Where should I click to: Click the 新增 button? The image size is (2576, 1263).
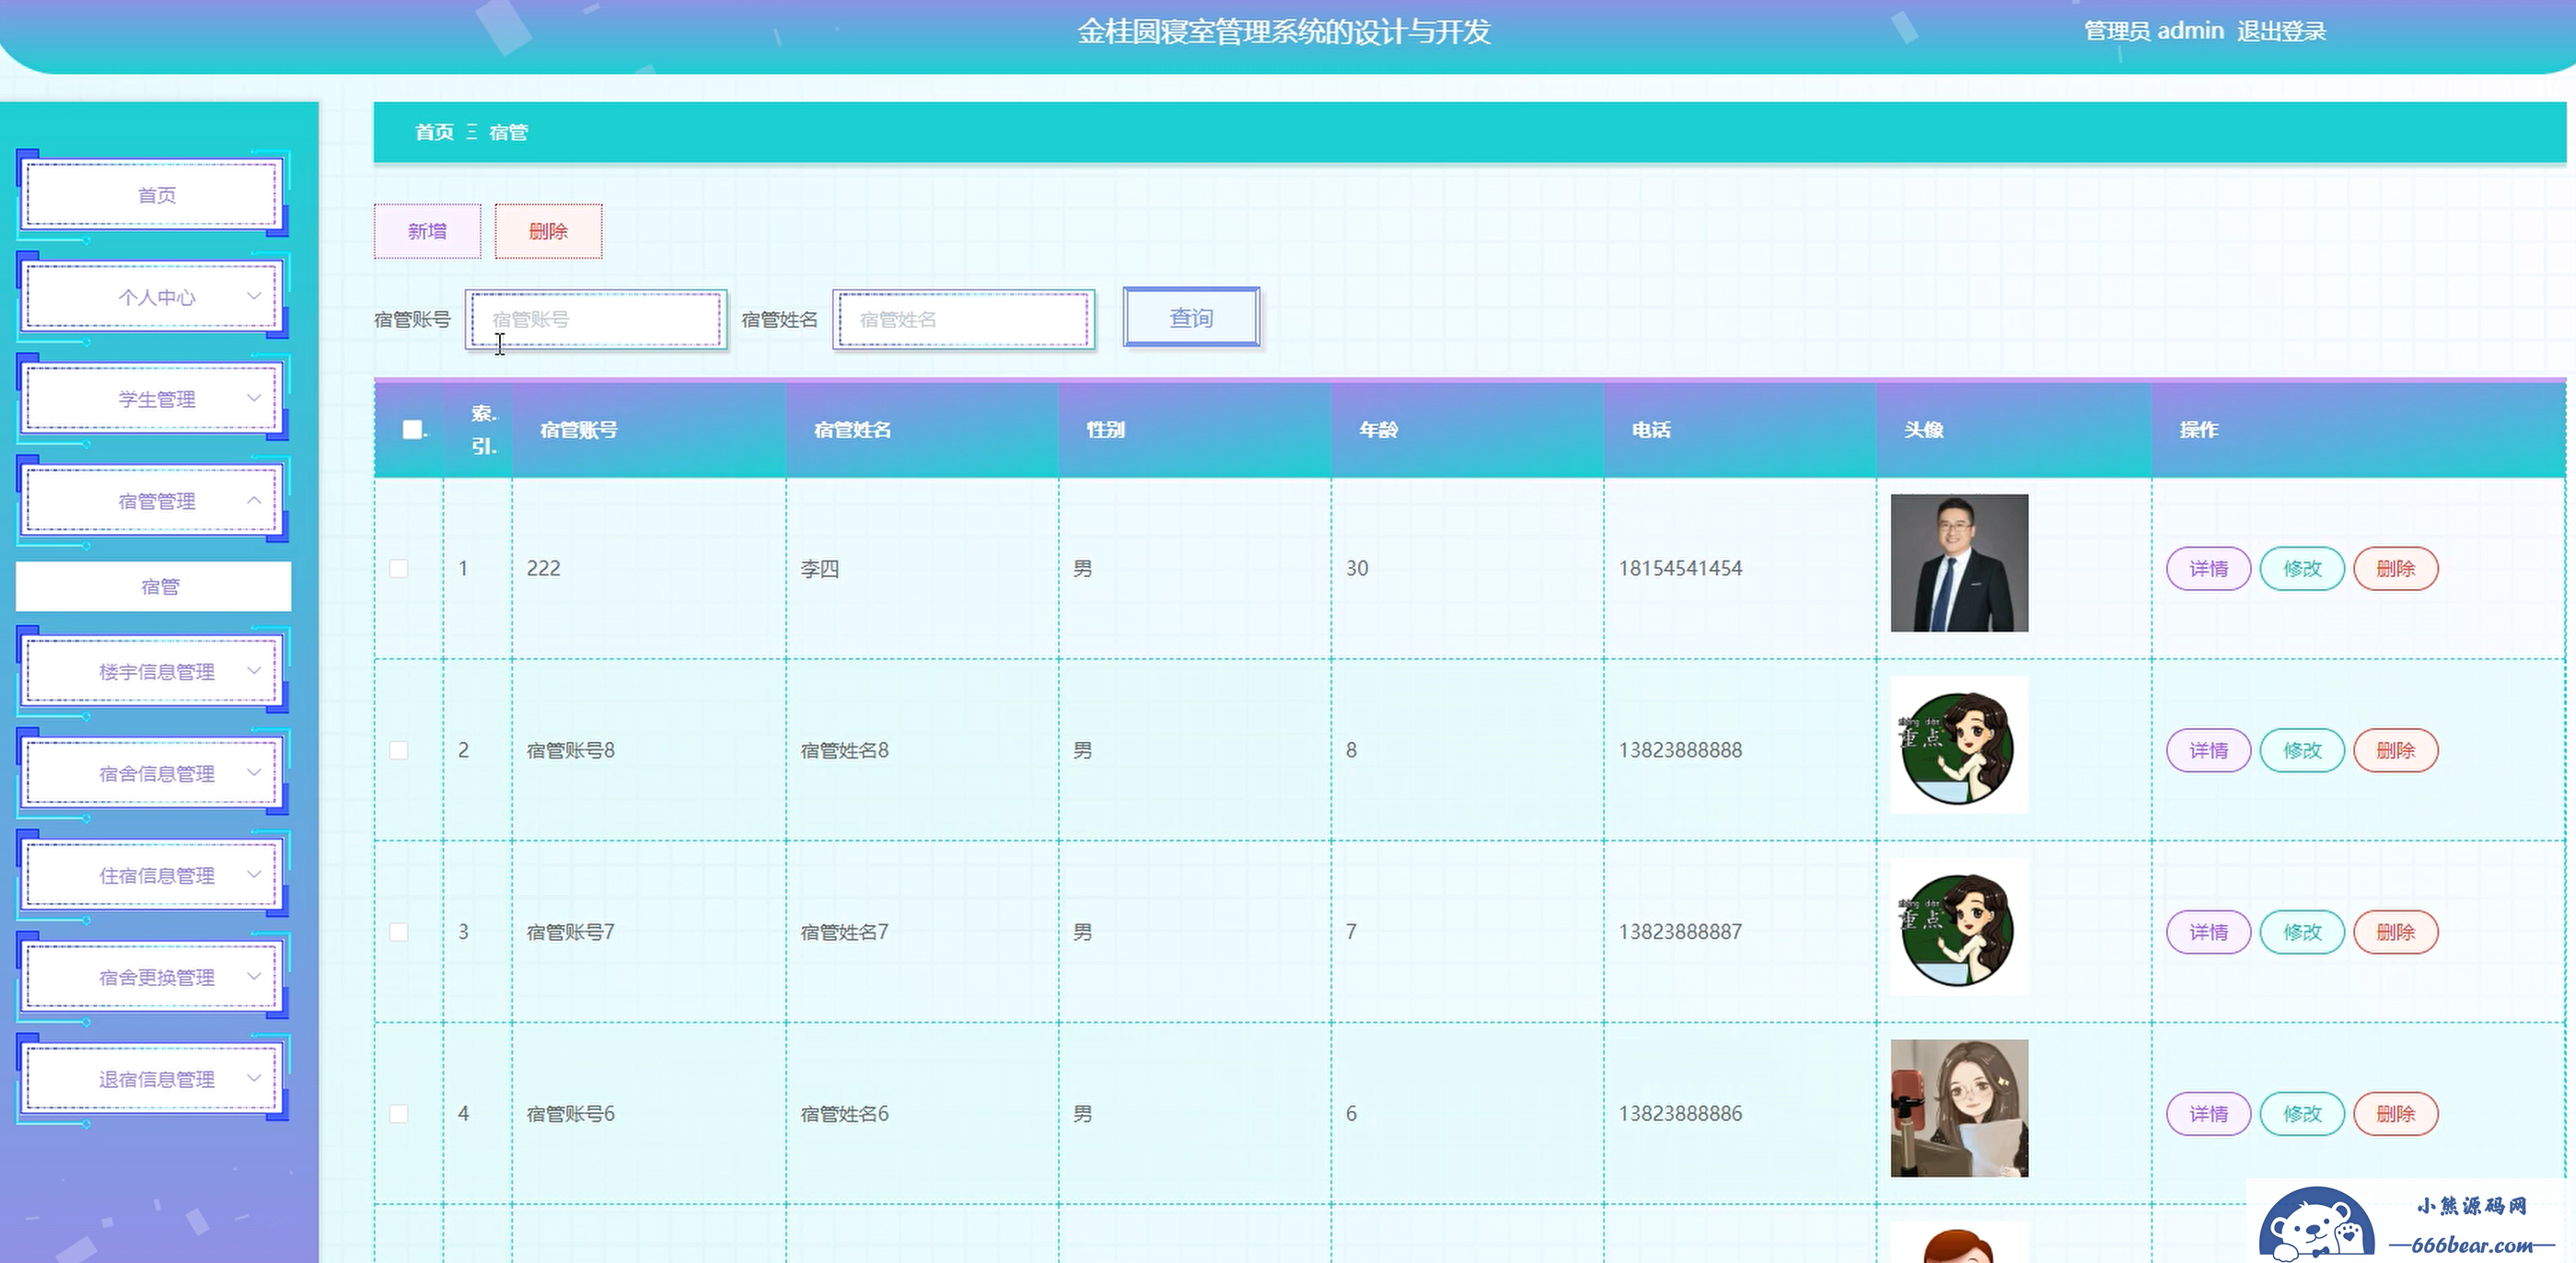point(427,232)
